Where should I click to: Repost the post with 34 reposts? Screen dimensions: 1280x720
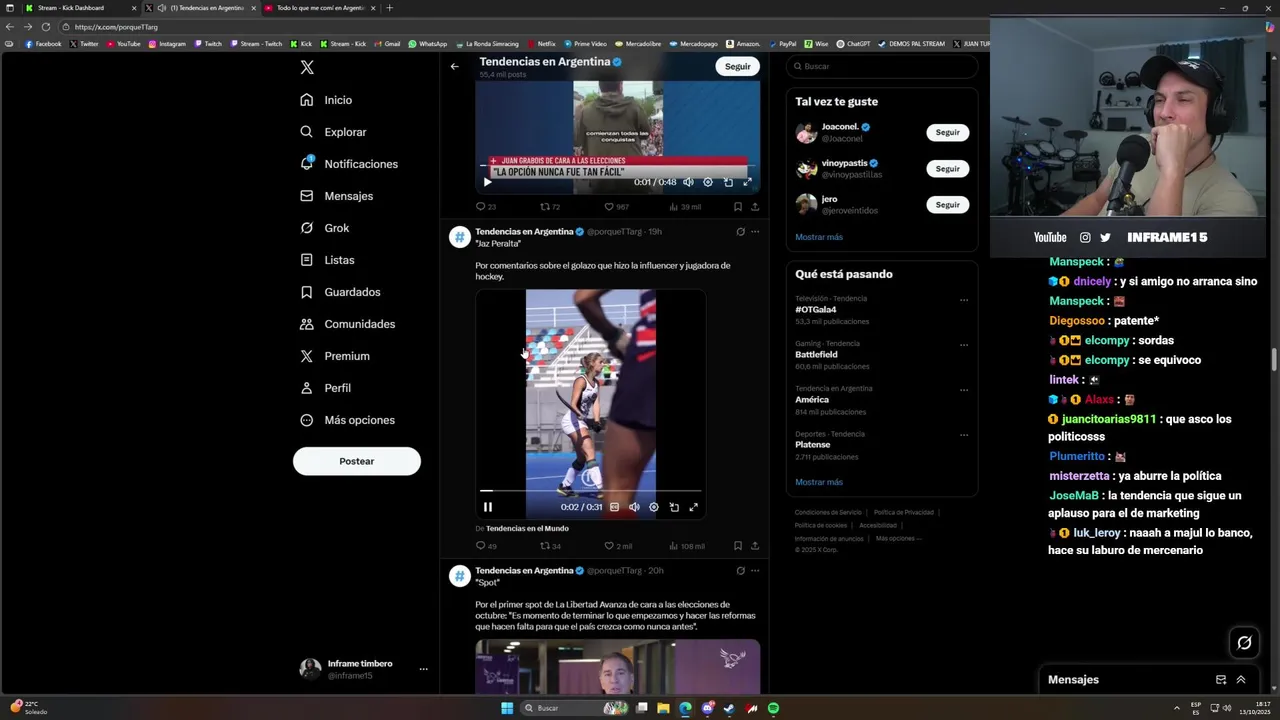click(550, 546)
